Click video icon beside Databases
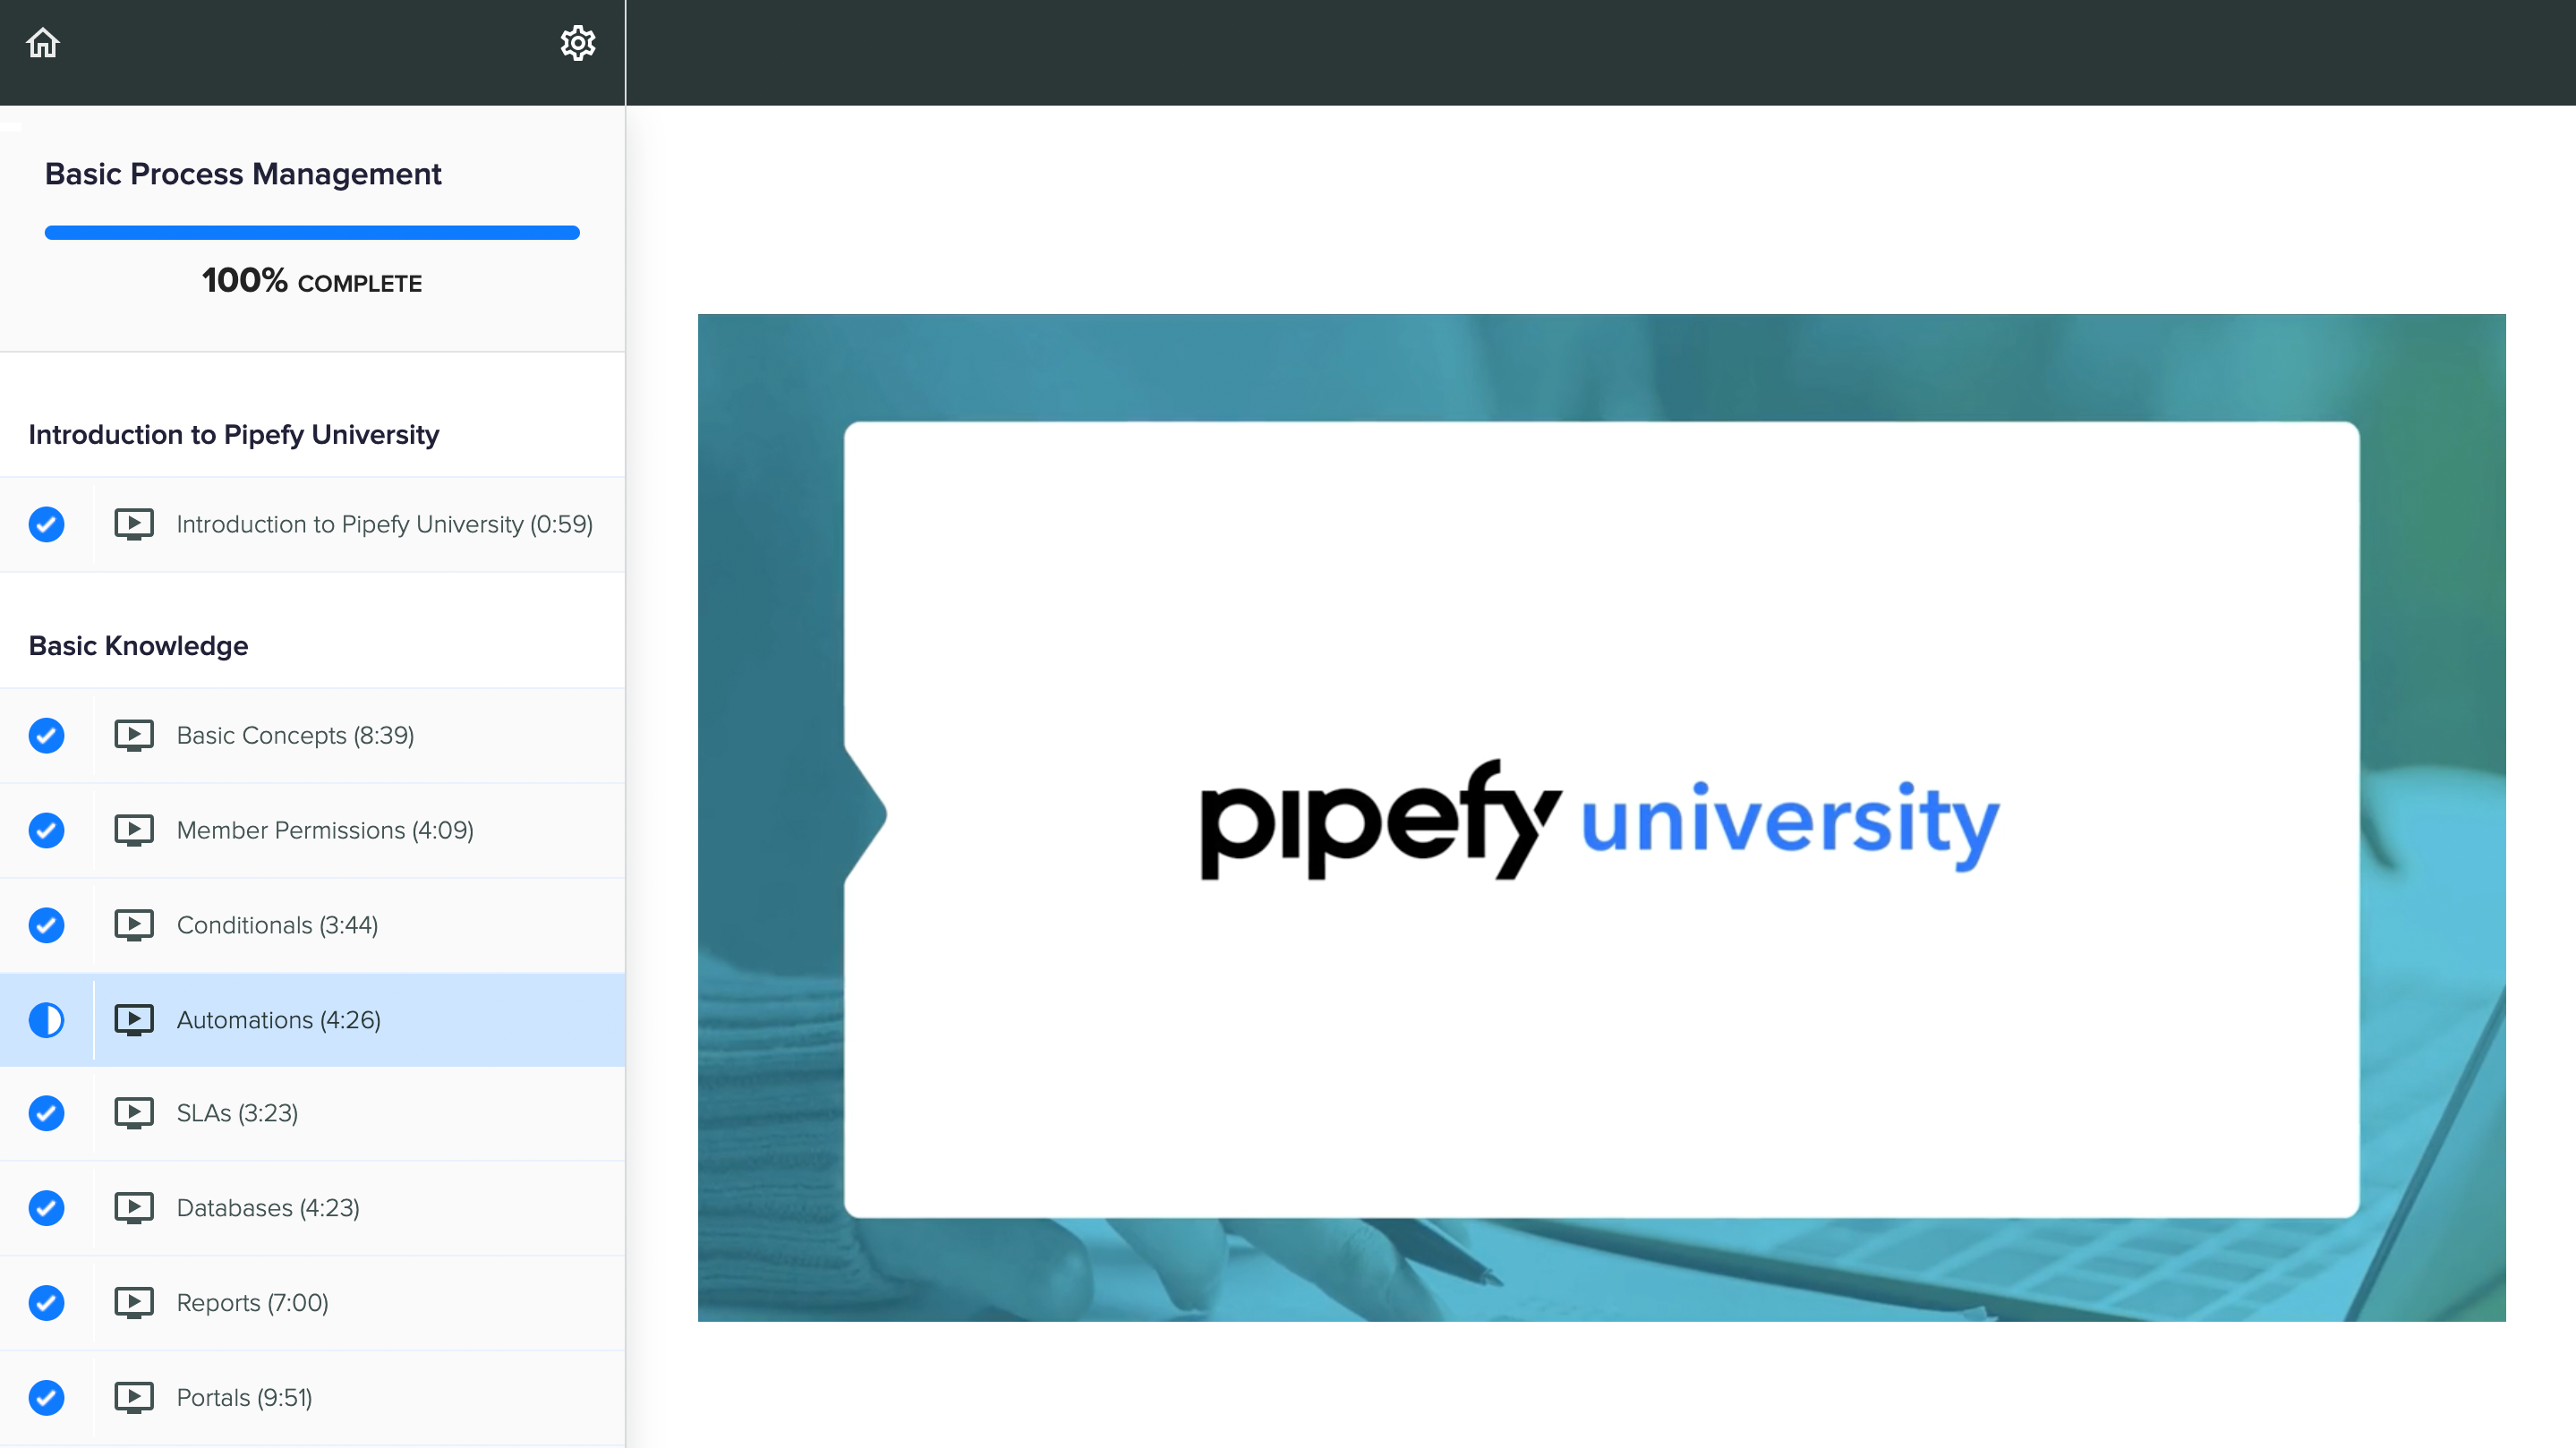The image size is (2576, 1448). 134,1208
